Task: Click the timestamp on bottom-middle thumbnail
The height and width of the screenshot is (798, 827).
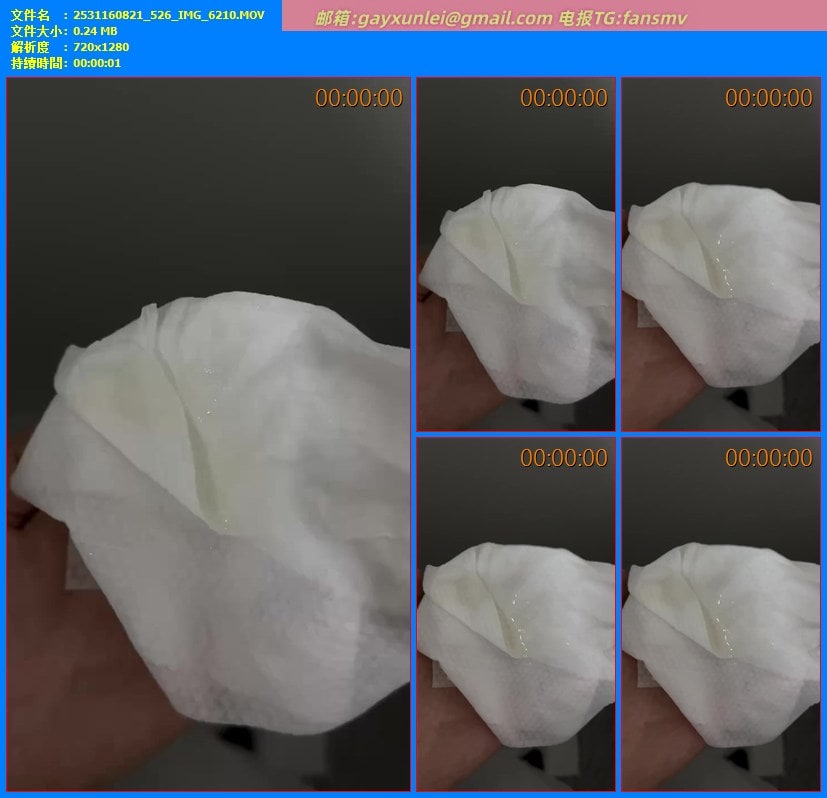Action: point(563,458)
